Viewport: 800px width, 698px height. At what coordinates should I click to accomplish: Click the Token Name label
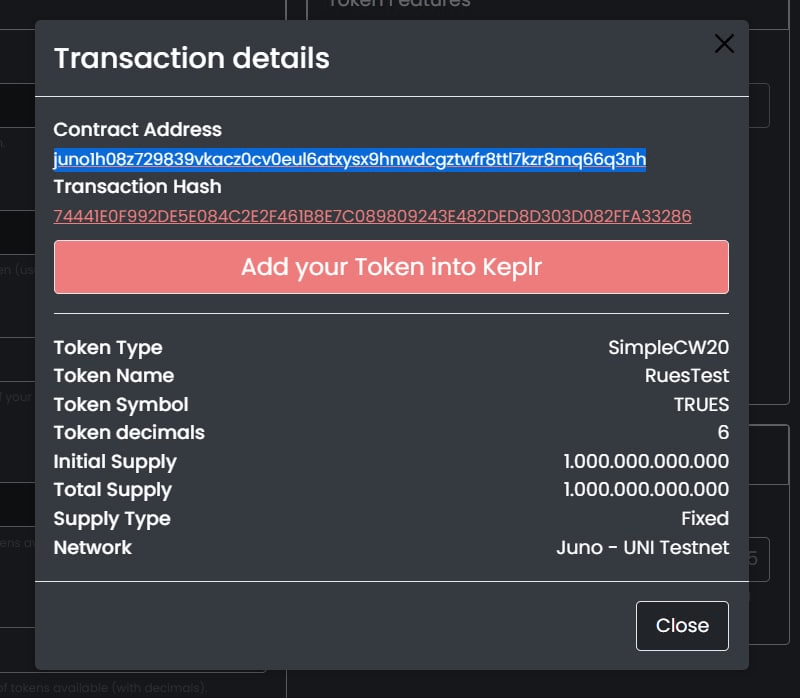click(x=114, y=375)
